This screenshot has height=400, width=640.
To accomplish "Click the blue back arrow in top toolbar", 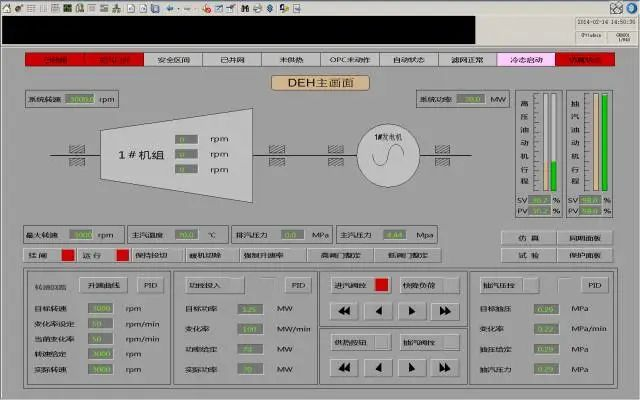I will tap(170, 8).
